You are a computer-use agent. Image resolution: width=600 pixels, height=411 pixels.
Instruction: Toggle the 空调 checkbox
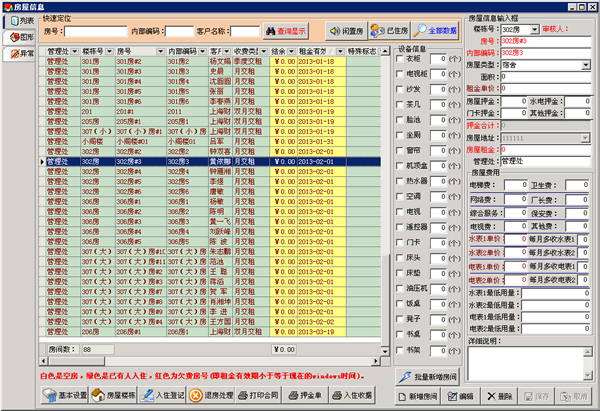pyautogui.click(x=399, y=196)
